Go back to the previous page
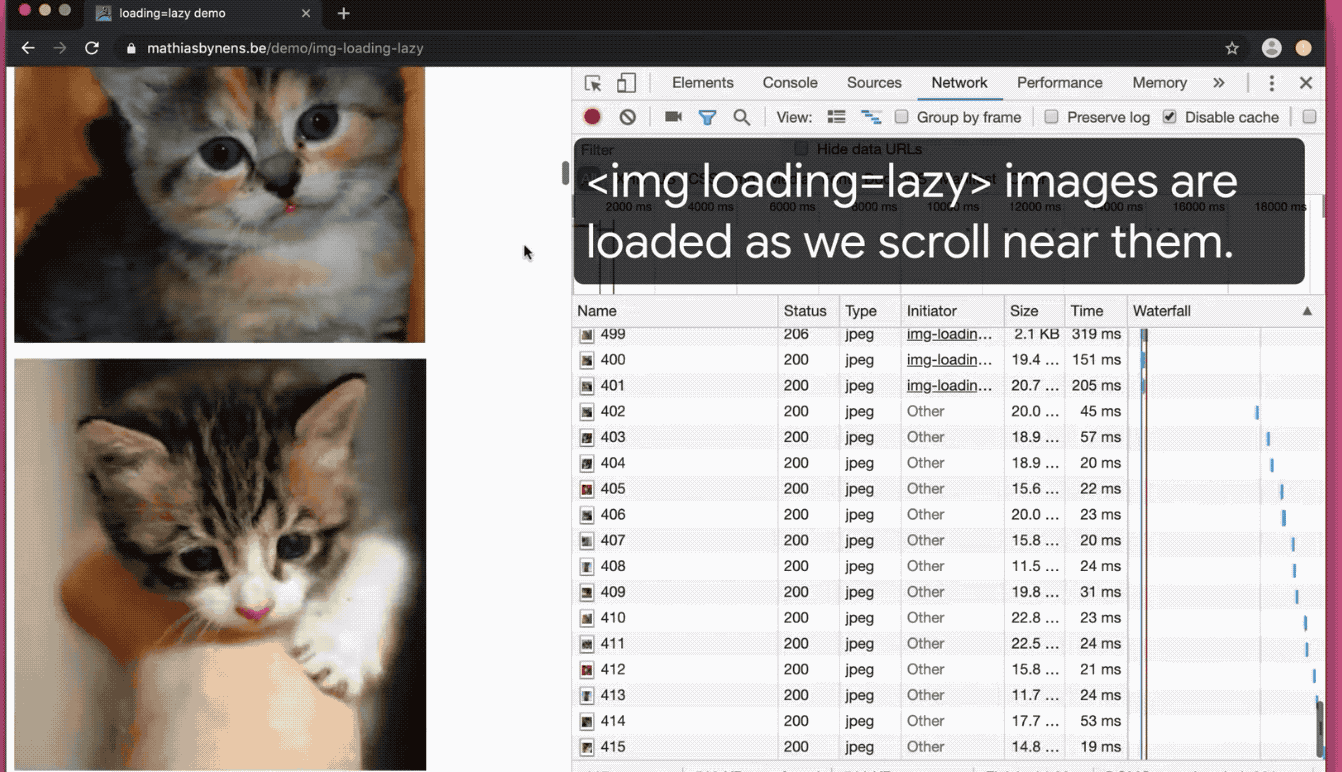Image resolution: width=1342 pixels, height=772 pixels. [x=28, y=48]
